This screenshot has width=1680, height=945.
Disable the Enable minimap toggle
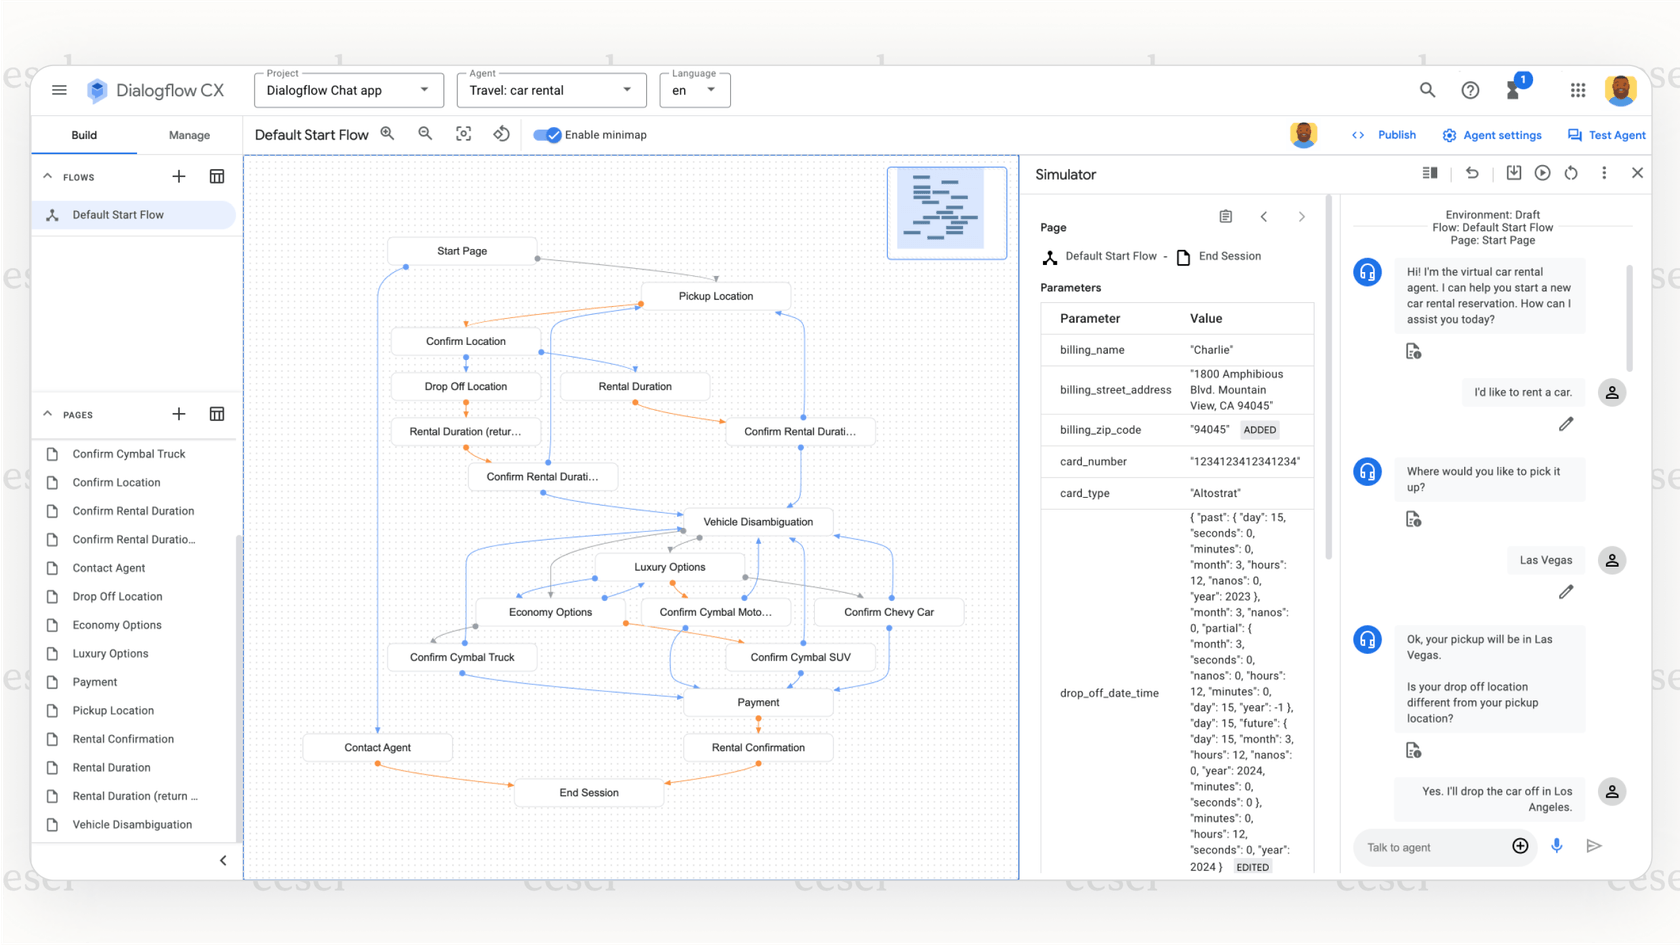tap(548, 134)
